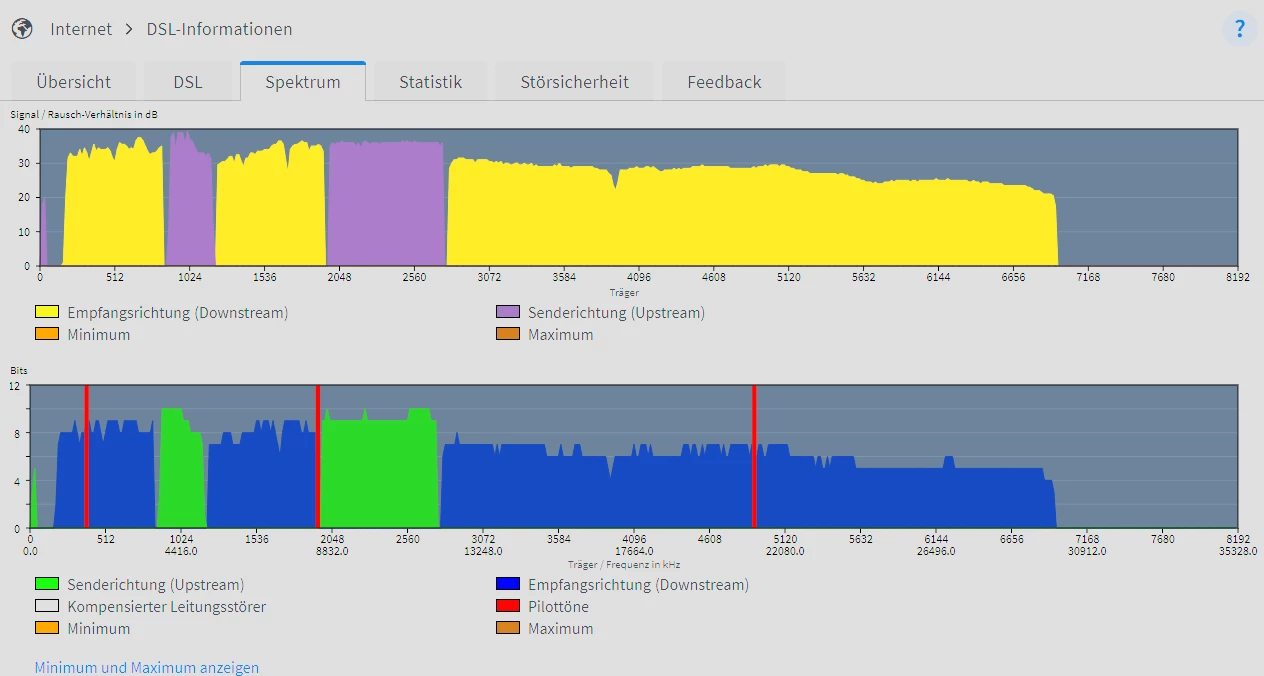
Task: Click green Senderichtung (Upstream) swatch
Action: [47, 584]
